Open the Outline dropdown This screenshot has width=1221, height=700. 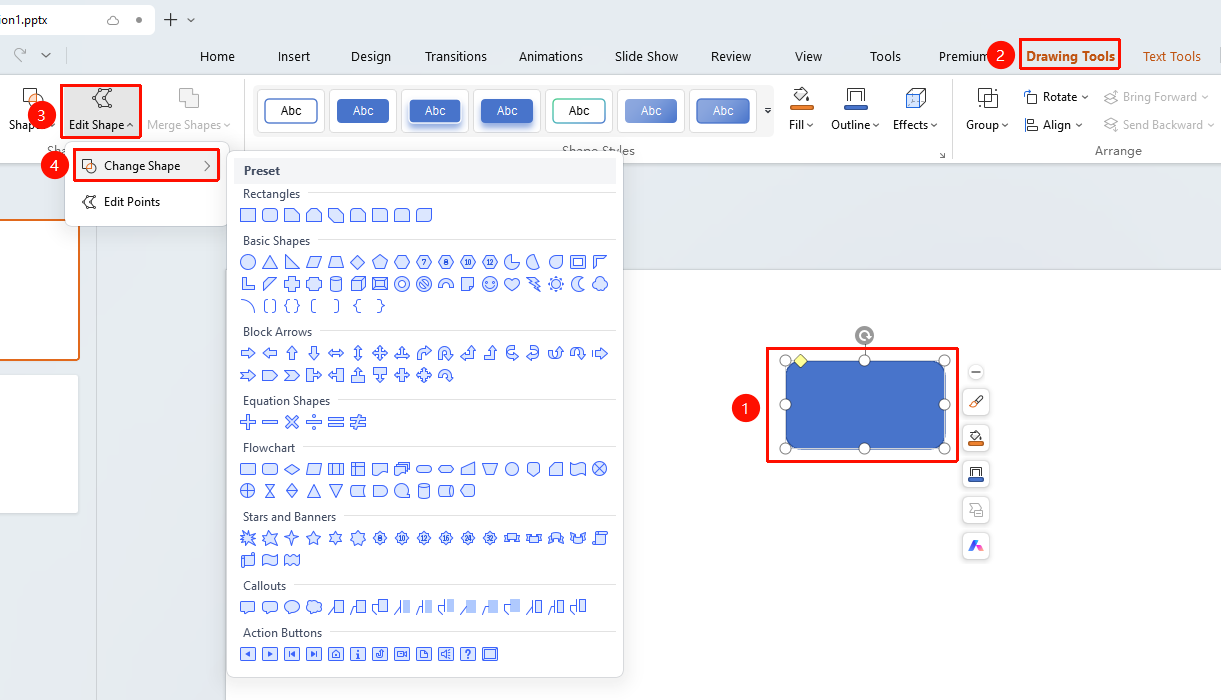[855, 110]
